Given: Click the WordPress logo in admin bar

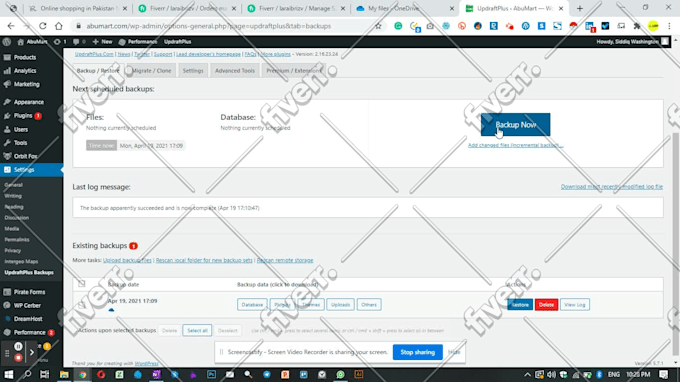Looking at the screenshot, I should click(x=7, y=42).
